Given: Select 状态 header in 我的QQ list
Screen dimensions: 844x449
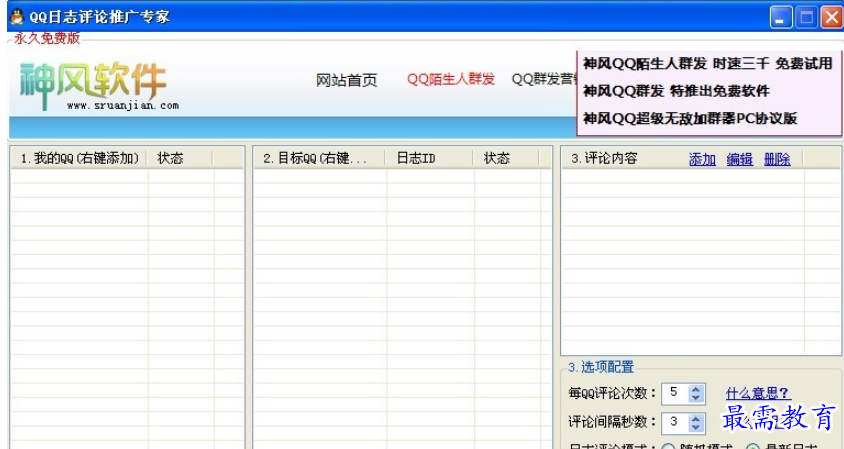Looking at the screenshot, I should (x=180, y=158).
